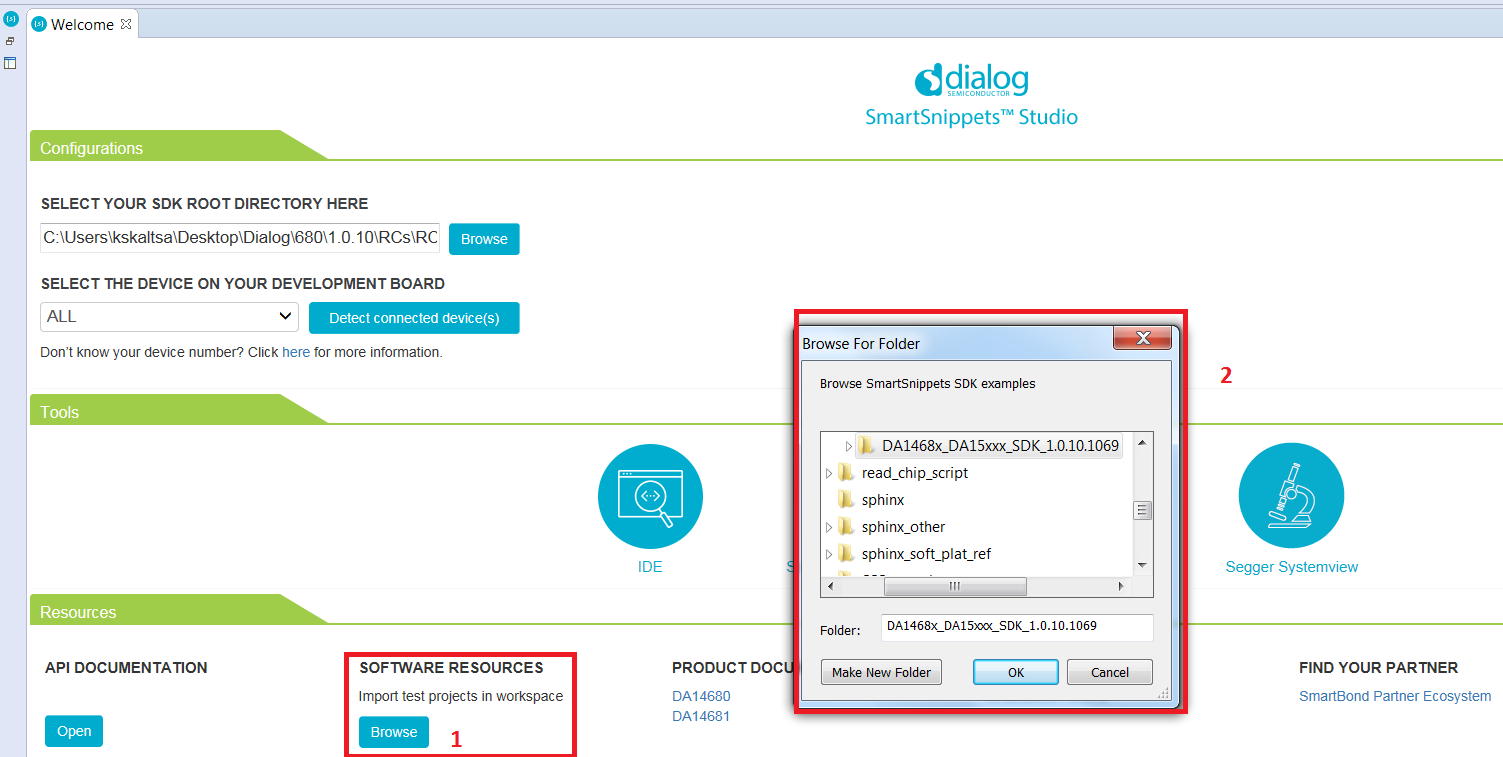Select the sphinx_other folder row
Viewport: 1503px width, 757px height.
pos(903,526)
